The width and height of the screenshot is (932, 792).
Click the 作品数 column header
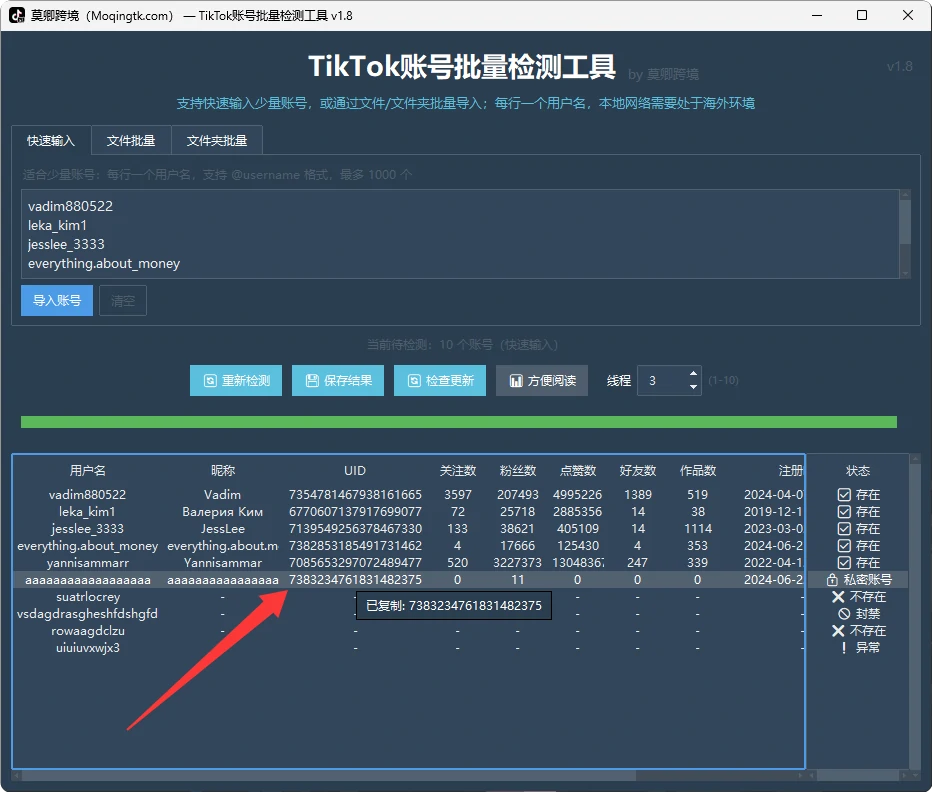698,471
